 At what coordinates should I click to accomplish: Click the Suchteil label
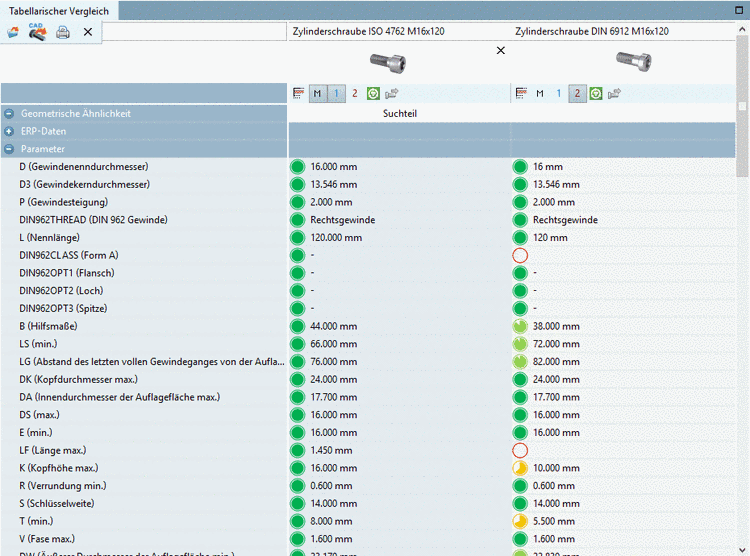[x=399, y=113]
